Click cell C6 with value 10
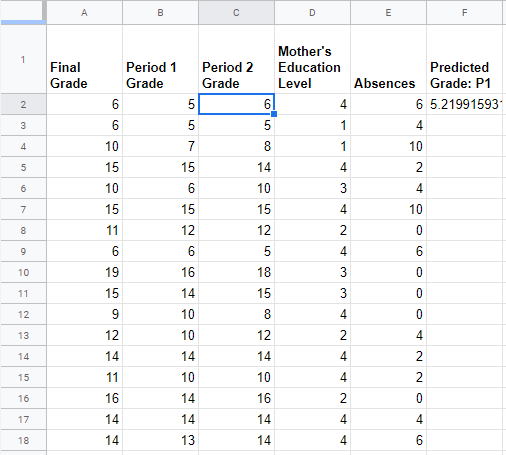 (236, 188)
